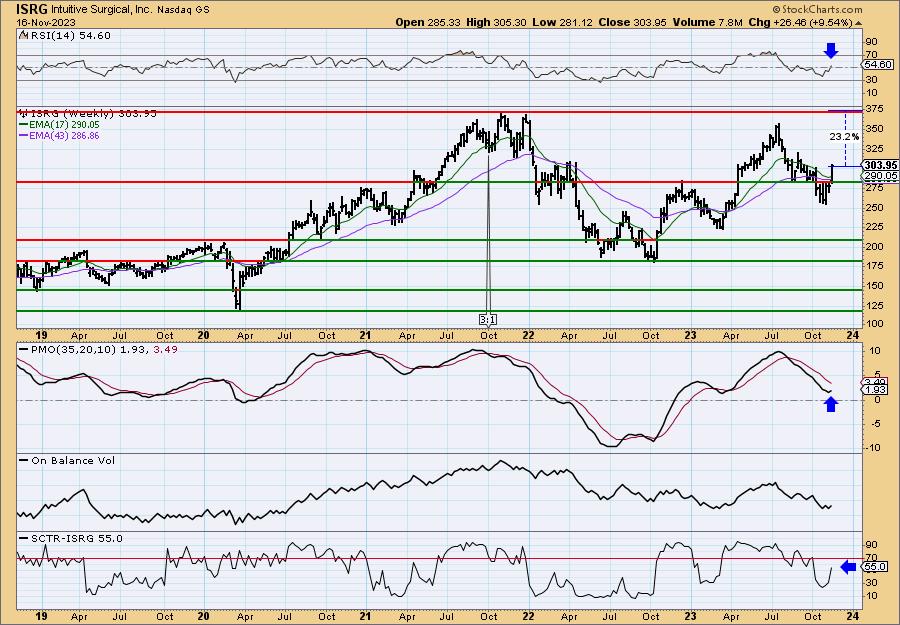900x625 pixels.
Task: Click the Low 281.12 value
Action: [560, 22]
